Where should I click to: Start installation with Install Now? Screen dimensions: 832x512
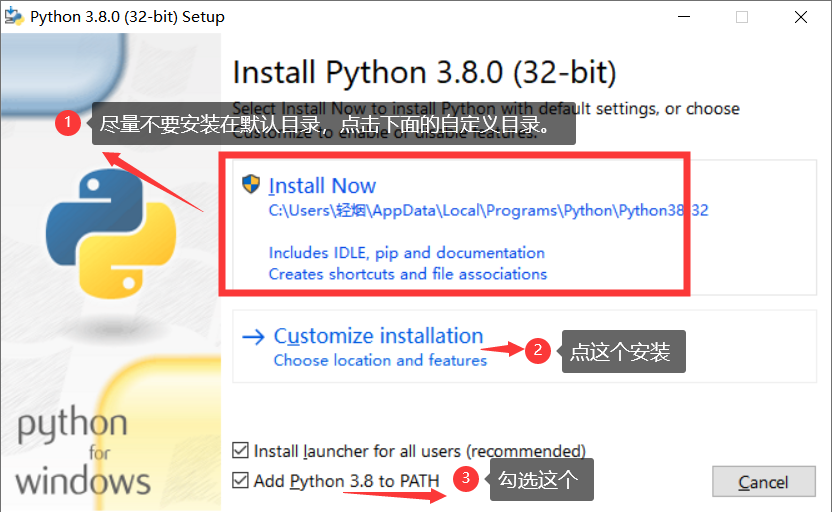[322, 186]
